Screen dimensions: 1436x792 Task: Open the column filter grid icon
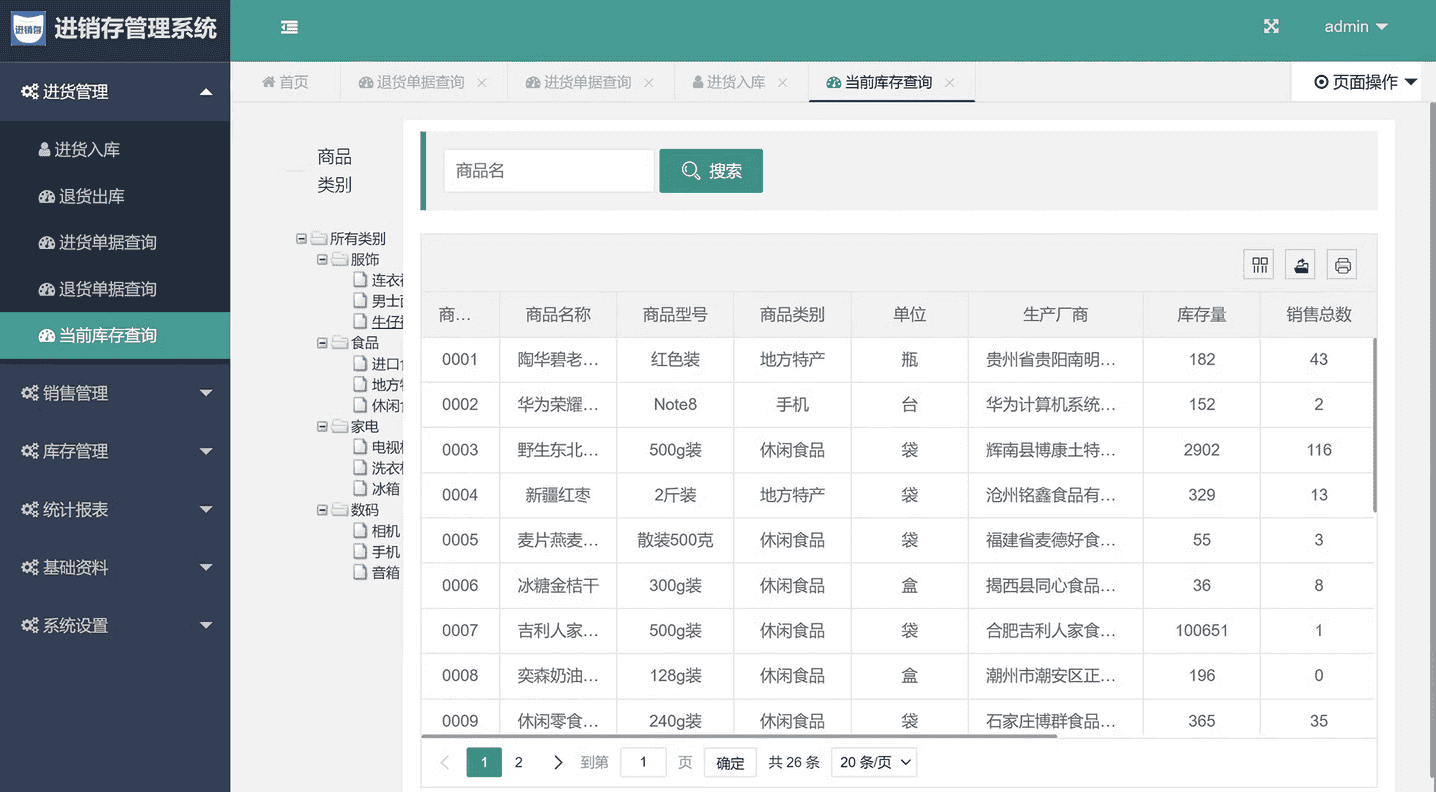pos(1259,265)
